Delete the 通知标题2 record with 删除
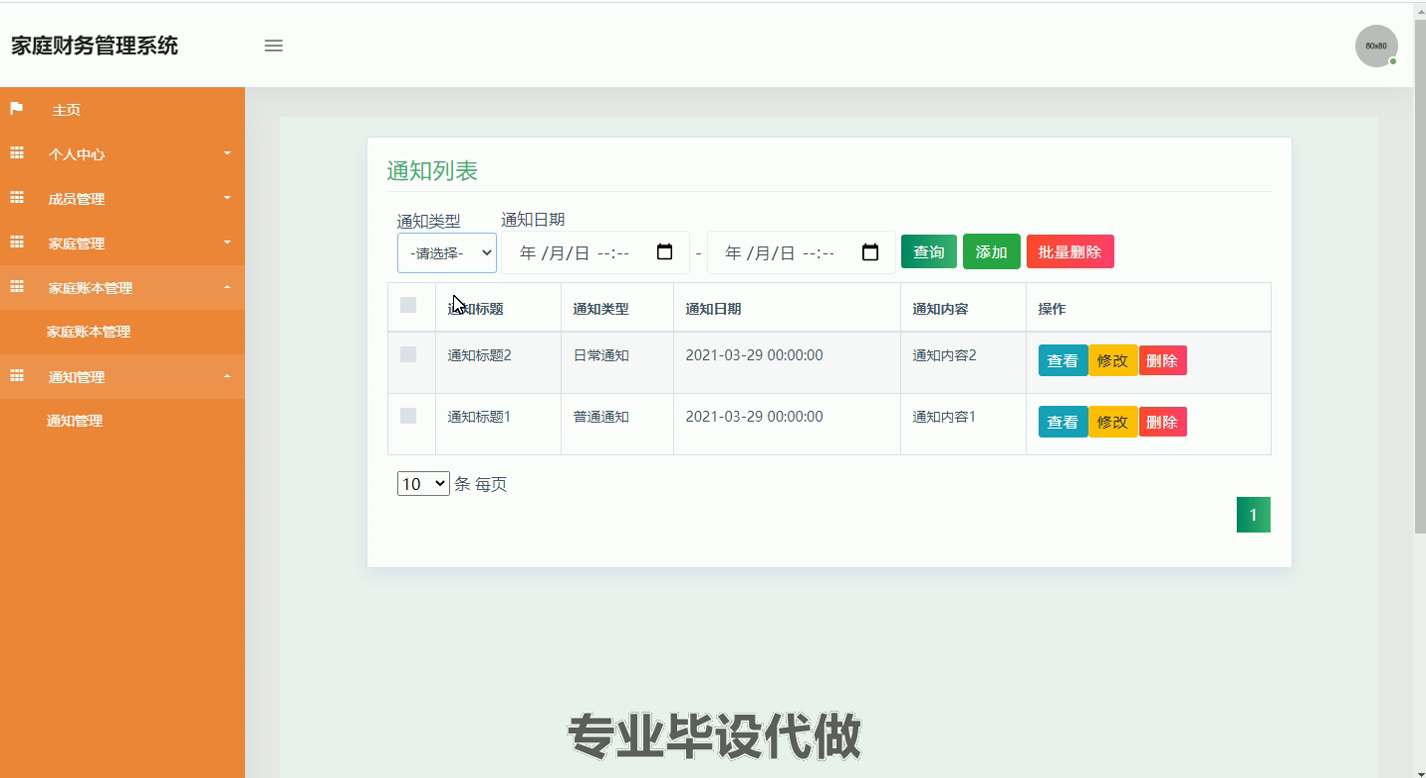Viewport: 1426px width, 778px height. (1162, 361)
